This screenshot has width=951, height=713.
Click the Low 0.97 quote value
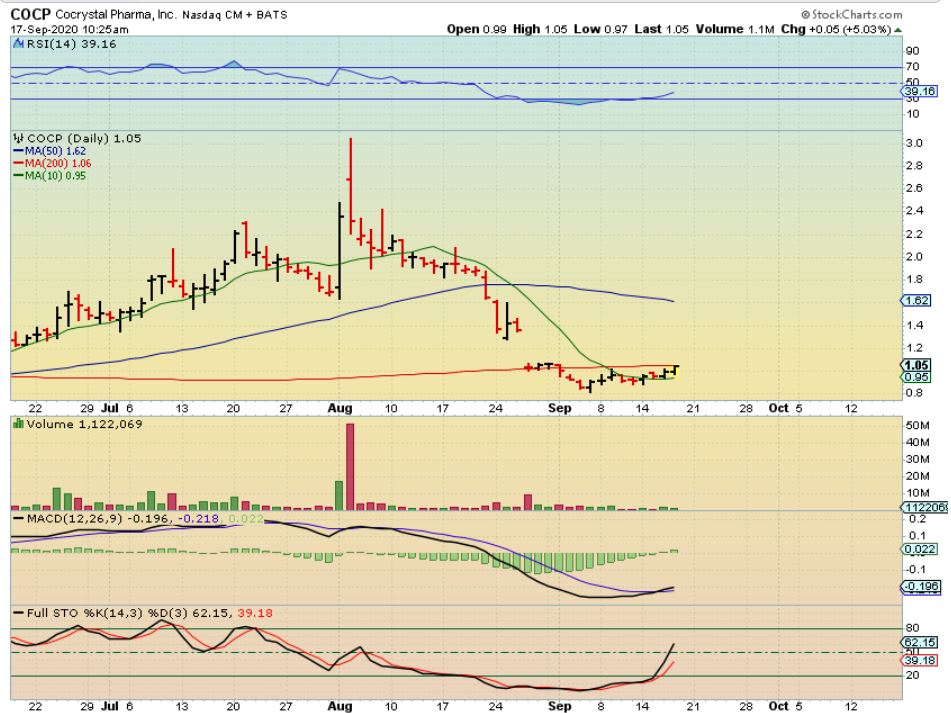click(600, 29)
